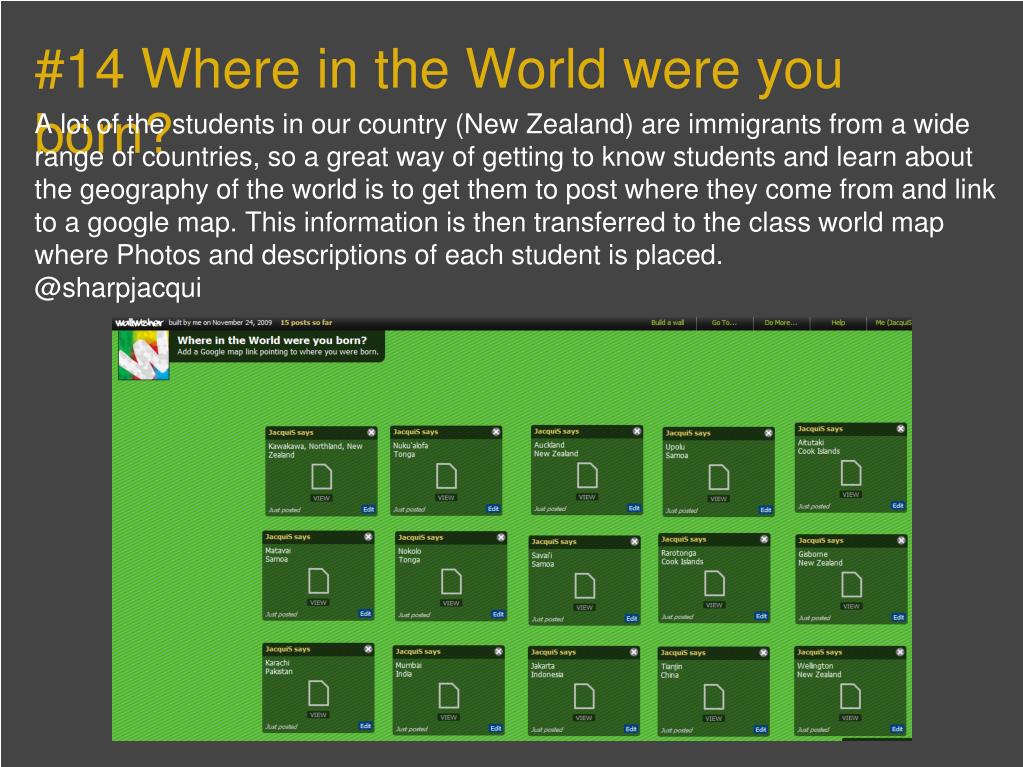Click document icon on Gisborne note

pos(851,585)
